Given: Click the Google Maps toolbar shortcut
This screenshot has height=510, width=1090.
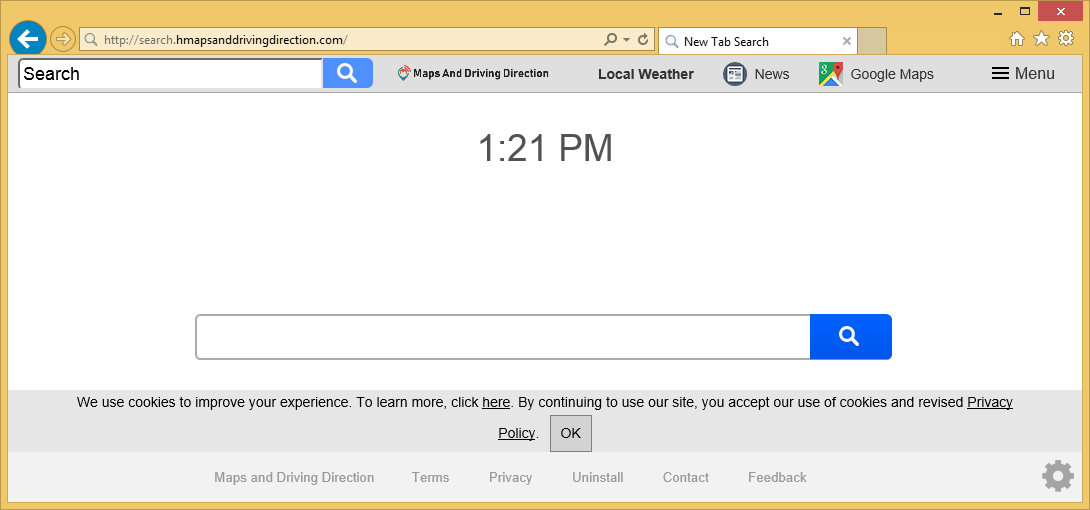Looking at the screenshot, I should click(x=876, y=74).
